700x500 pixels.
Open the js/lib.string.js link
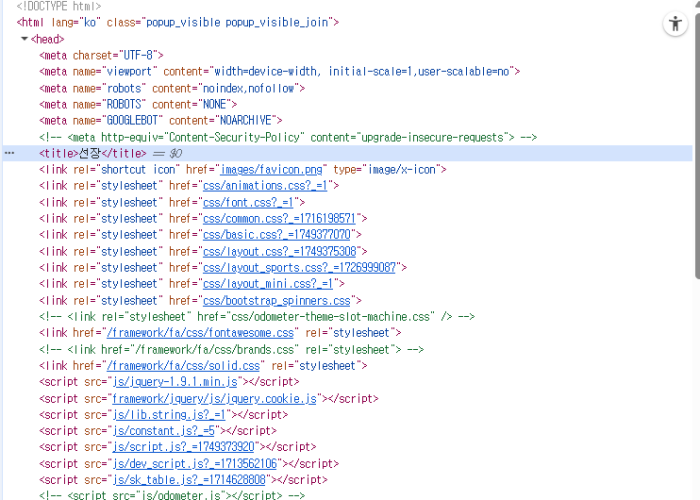pyautogui.click(x=169, y=415)
